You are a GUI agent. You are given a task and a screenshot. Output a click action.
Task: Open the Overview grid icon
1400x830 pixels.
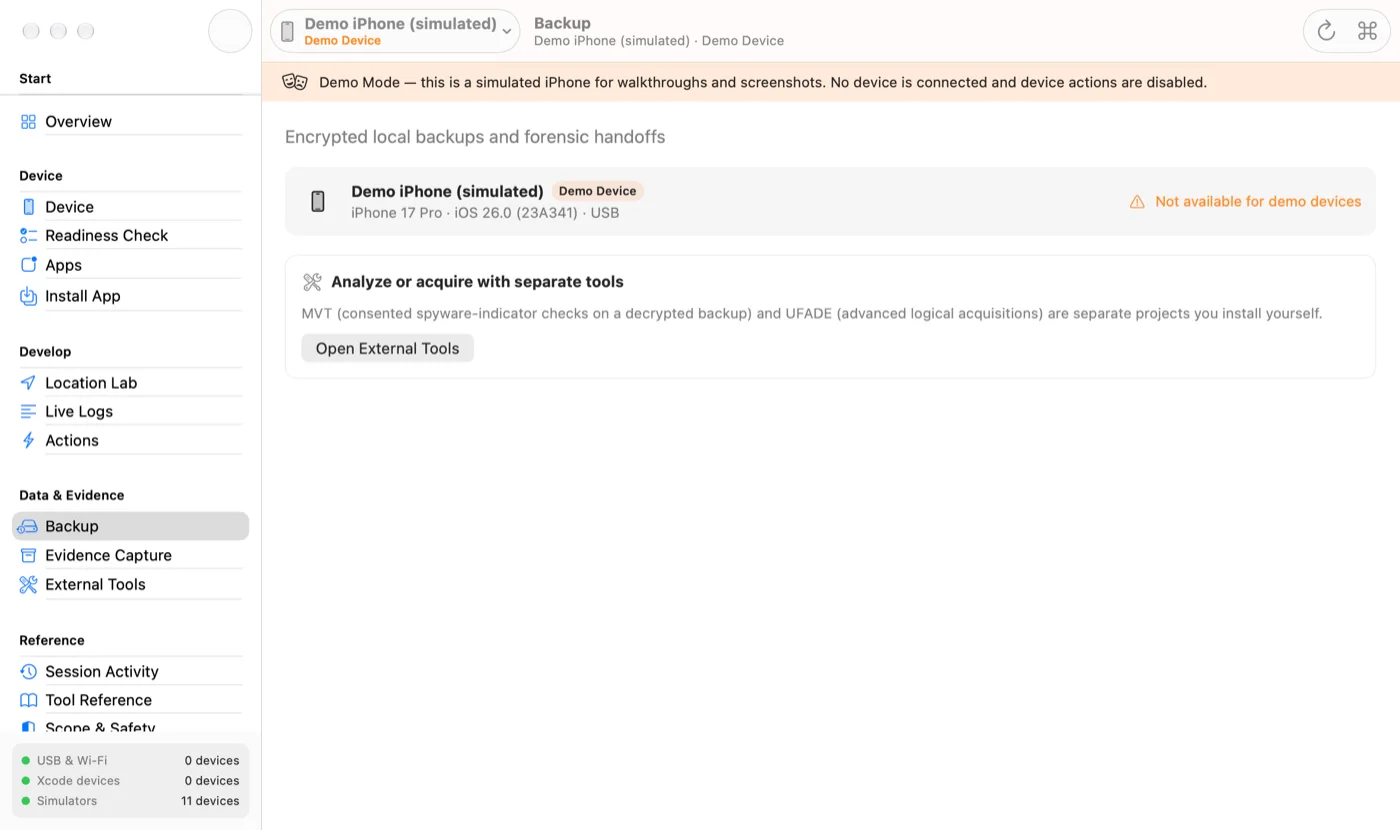[28, 122]
